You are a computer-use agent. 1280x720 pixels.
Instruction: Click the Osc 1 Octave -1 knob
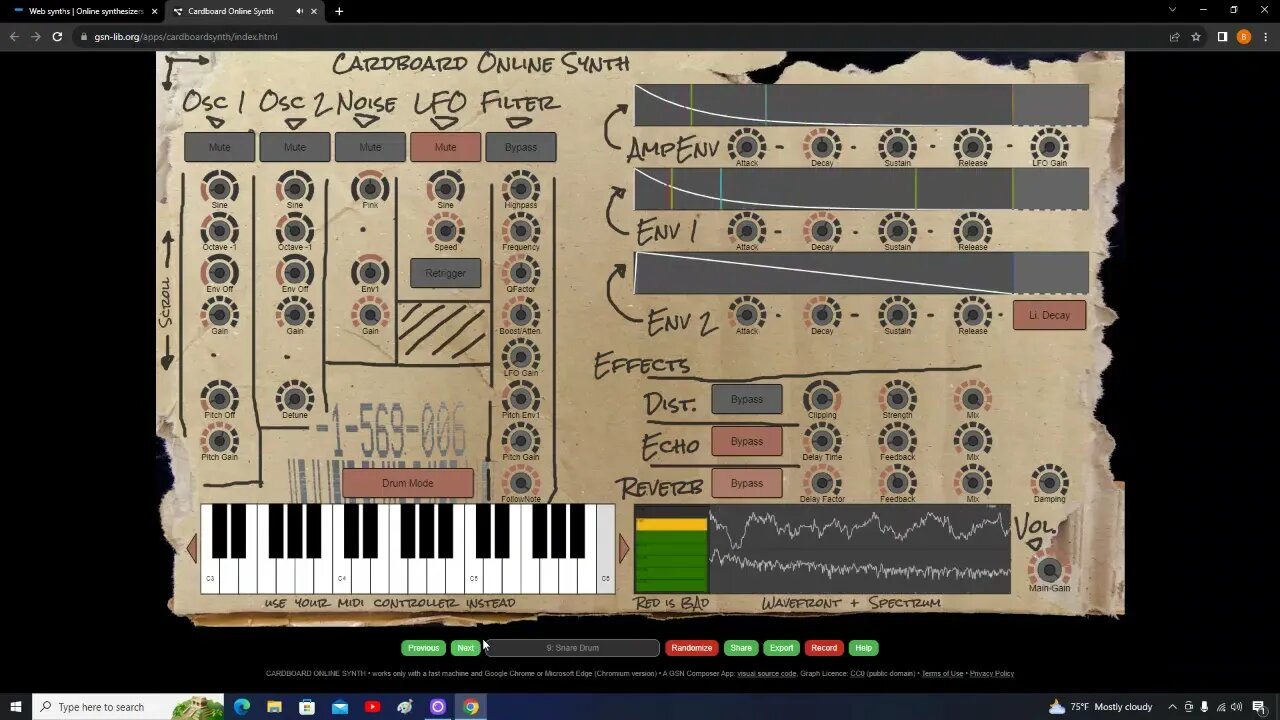click(219, 230)
